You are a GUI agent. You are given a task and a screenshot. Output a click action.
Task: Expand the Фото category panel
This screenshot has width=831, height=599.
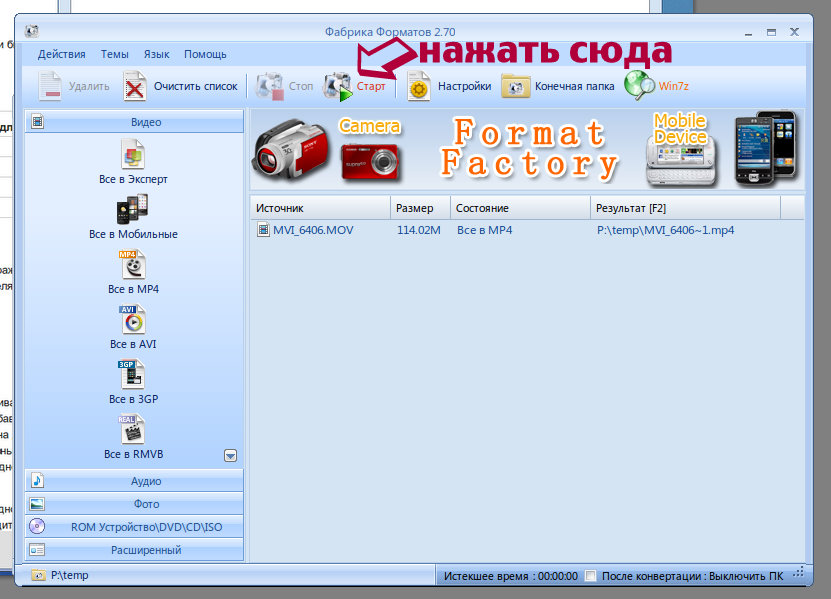coord(134,504)
